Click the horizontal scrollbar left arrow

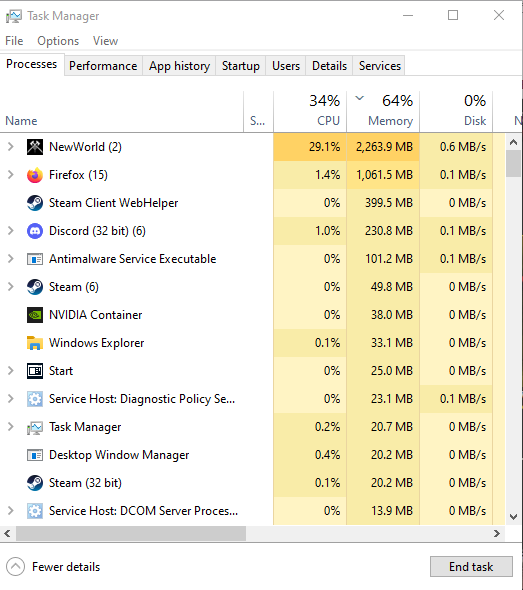[7, 534]
